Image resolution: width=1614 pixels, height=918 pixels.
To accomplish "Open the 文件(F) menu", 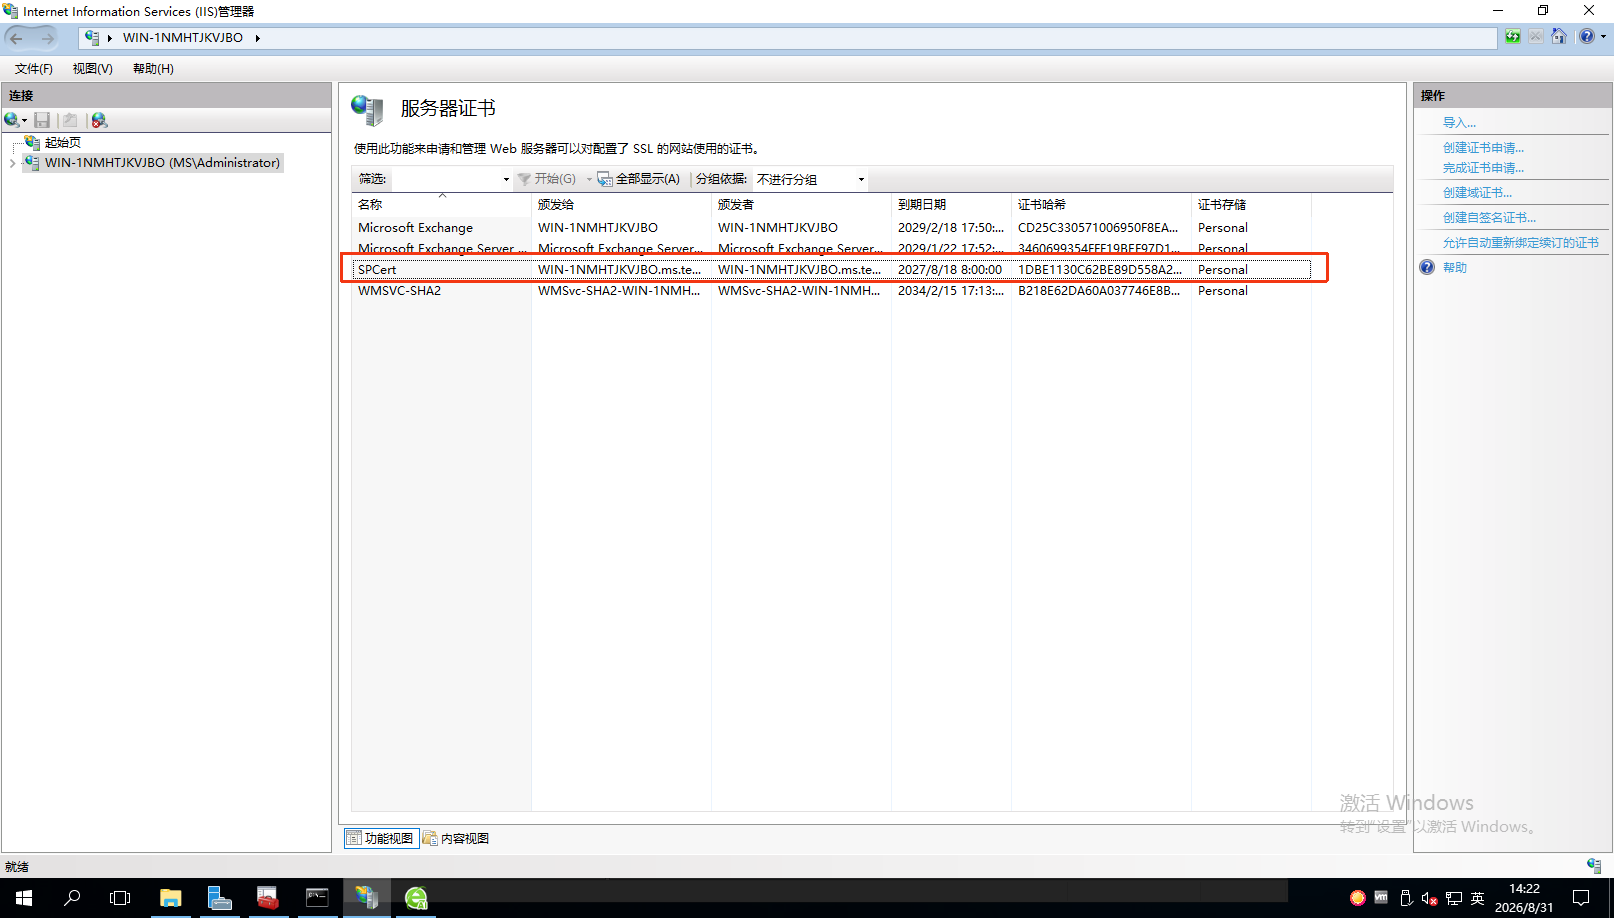I will (34, 69).
